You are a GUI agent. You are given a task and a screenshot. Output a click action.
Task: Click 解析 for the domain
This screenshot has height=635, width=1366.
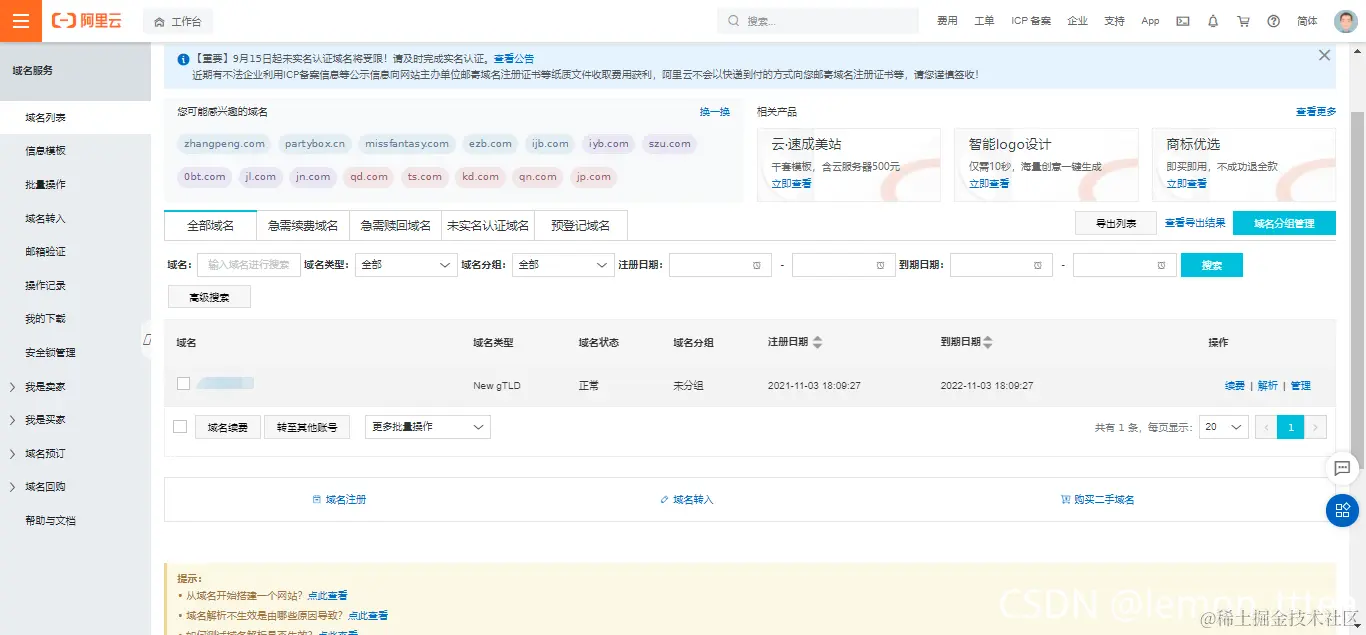[x=1268, y=386]
